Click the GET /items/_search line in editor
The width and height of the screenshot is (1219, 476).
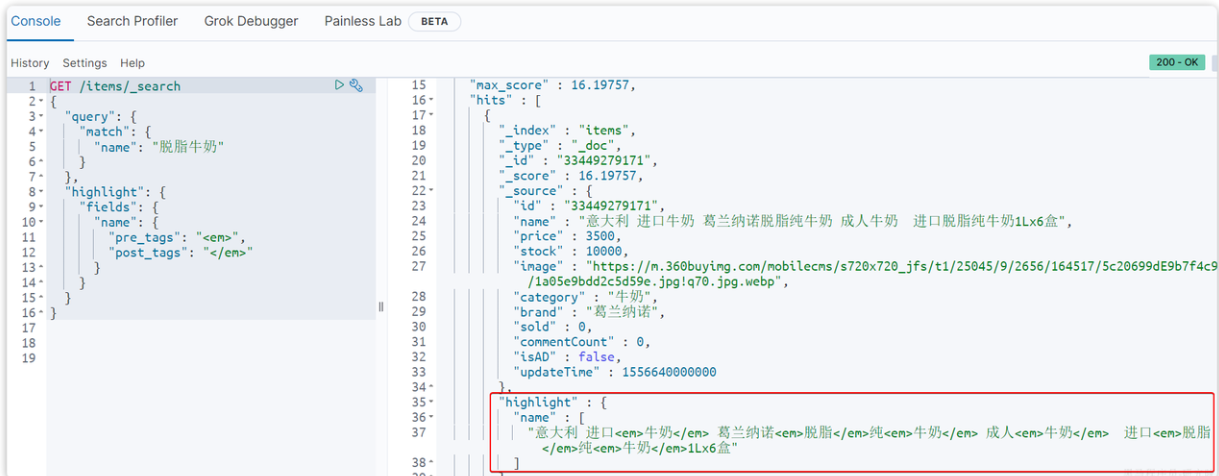click(115, 87)
